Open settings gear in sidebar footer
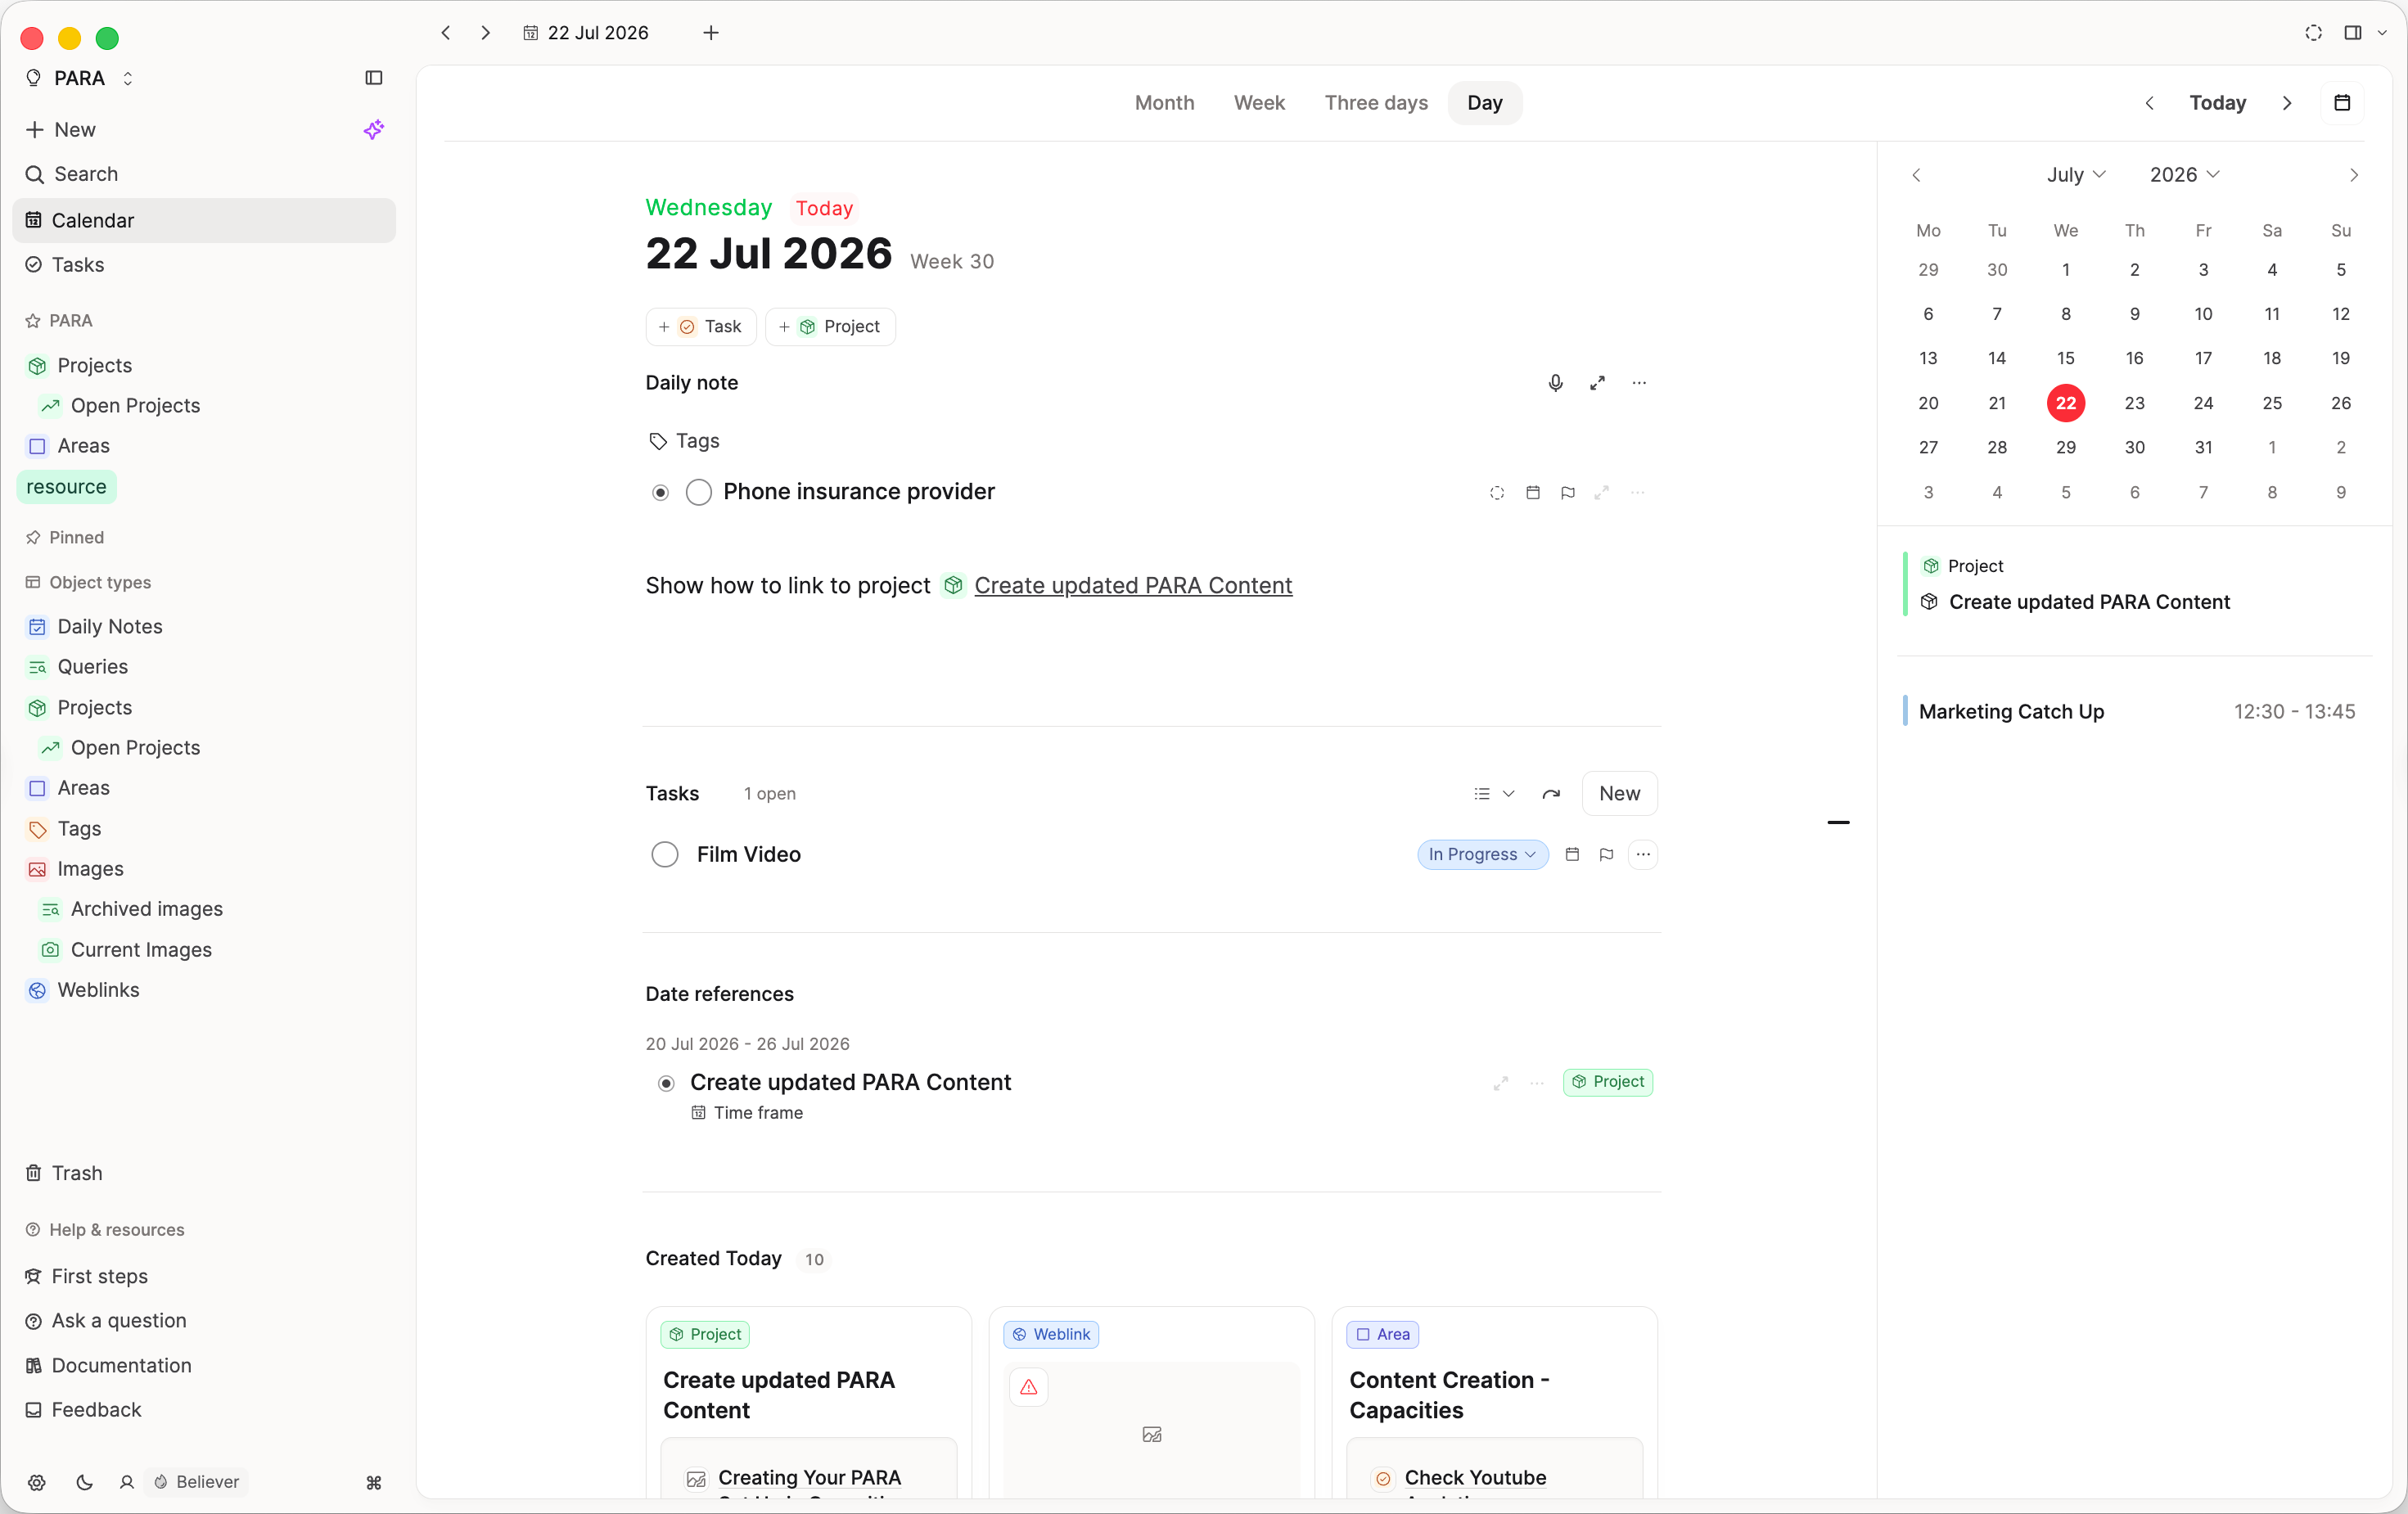This screenshot has height=1514, width=2408. [37, 1482]
